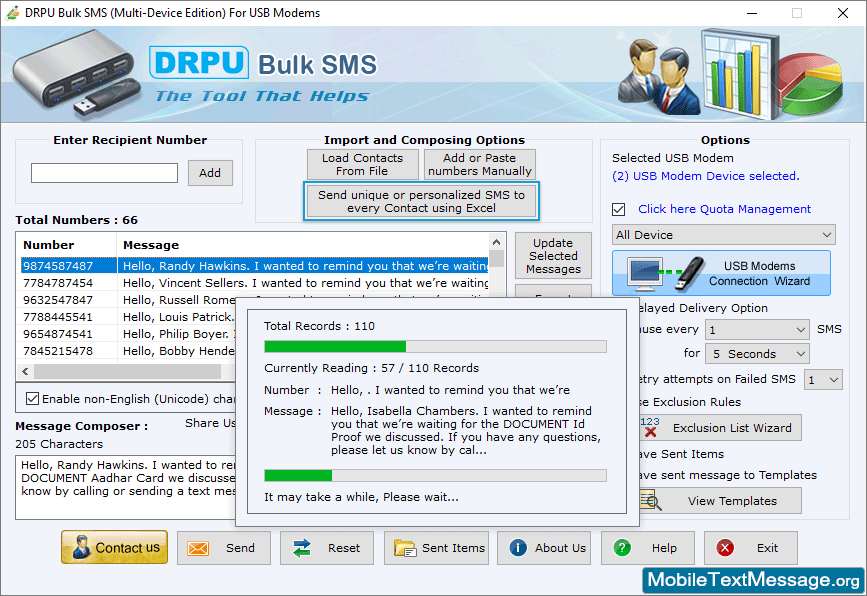The image size is (867, 596).
Task: Click Add or Paste numbers Manually button
Action: tap(479, 165)
